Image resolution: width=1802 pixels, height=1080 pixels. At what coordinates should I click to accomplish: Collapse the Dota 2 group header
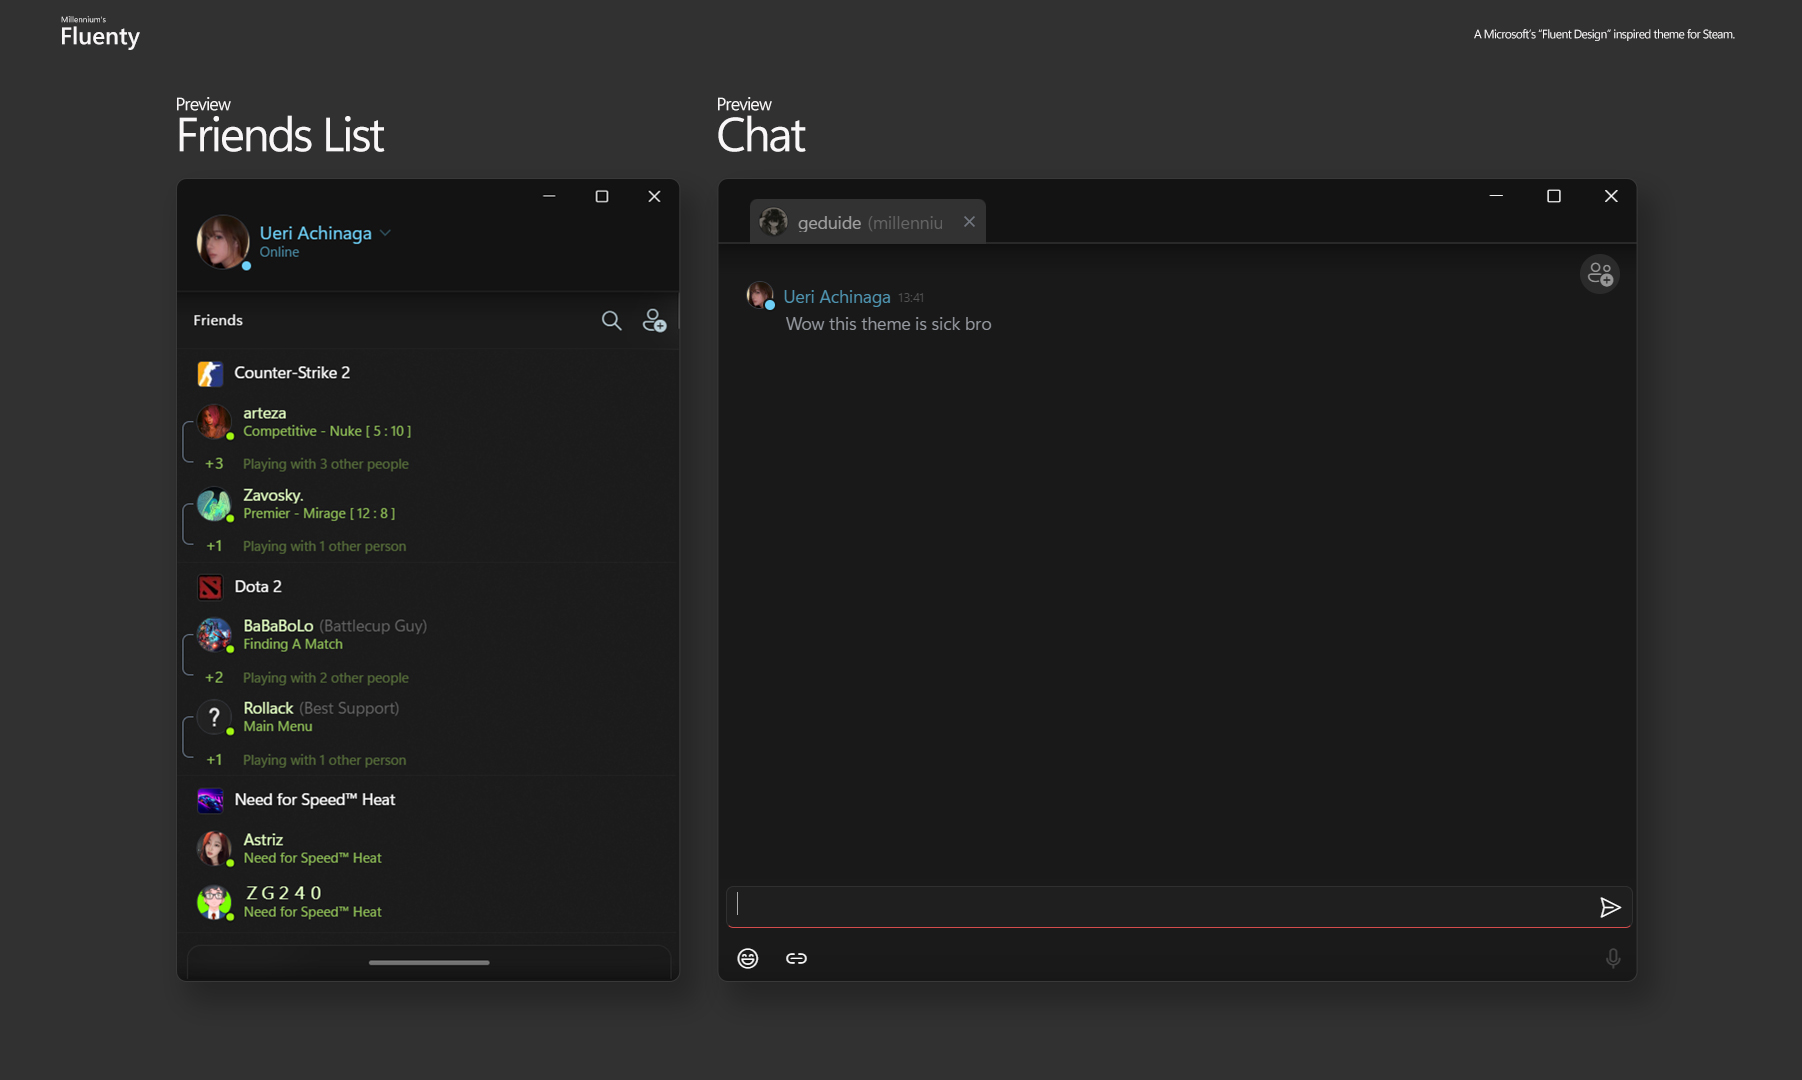point(428,587)
